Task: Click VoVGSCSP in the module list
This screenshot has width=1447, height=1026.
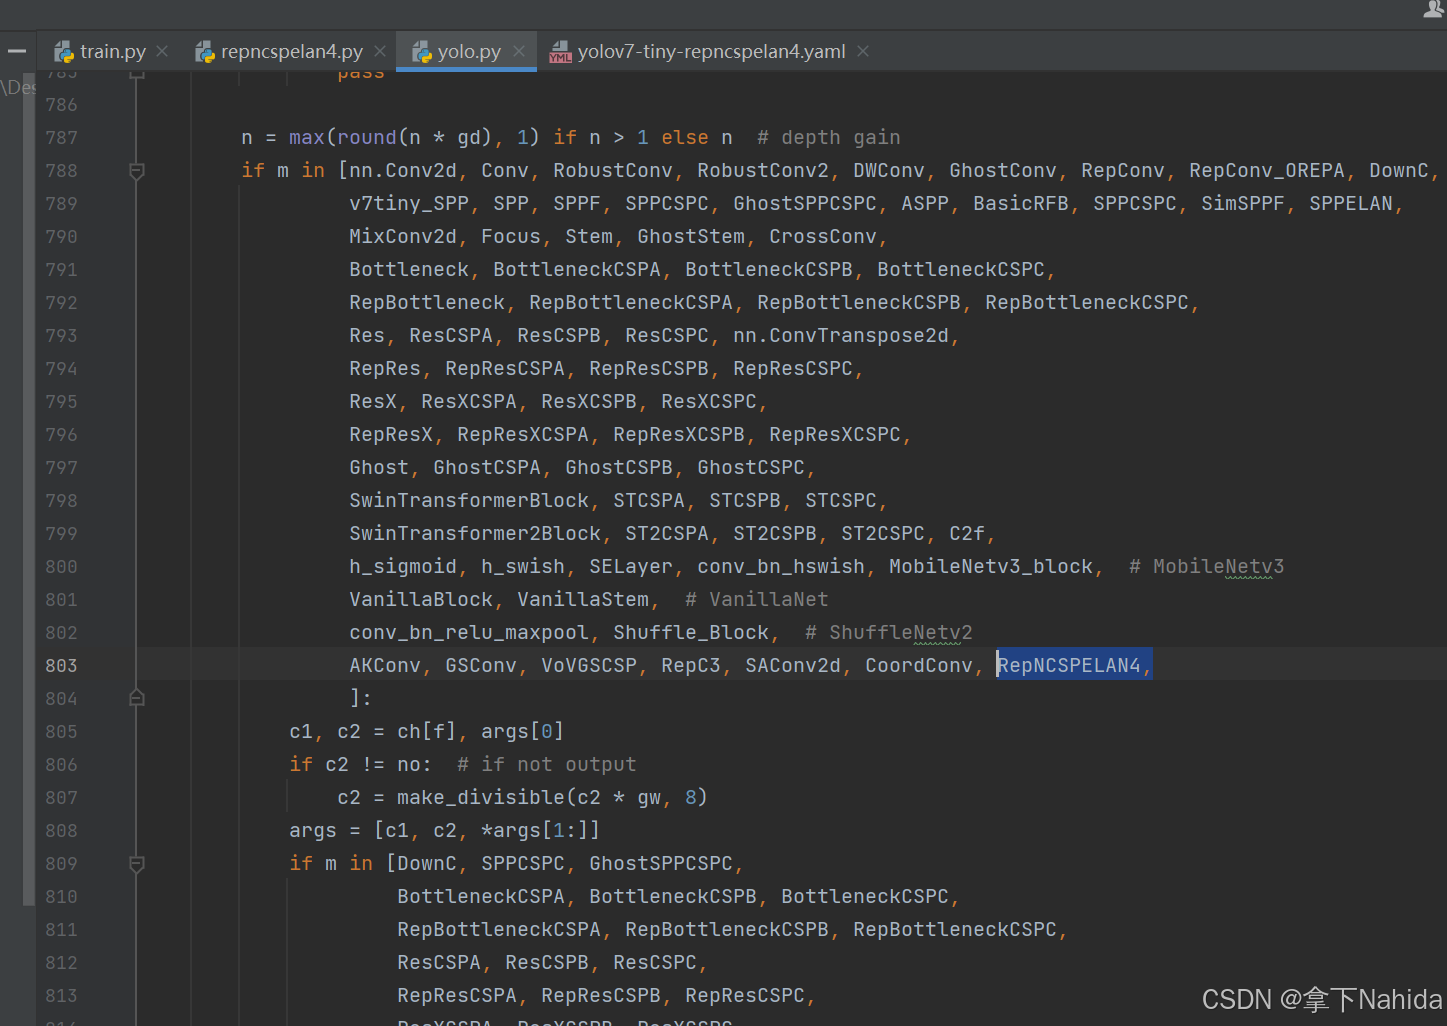Action: tap(589, 666)
